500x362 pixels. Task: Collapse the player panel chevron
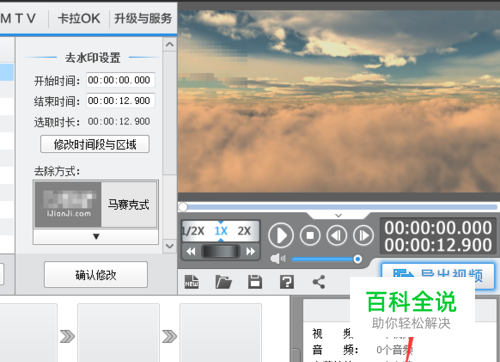(x=338, y=215)
